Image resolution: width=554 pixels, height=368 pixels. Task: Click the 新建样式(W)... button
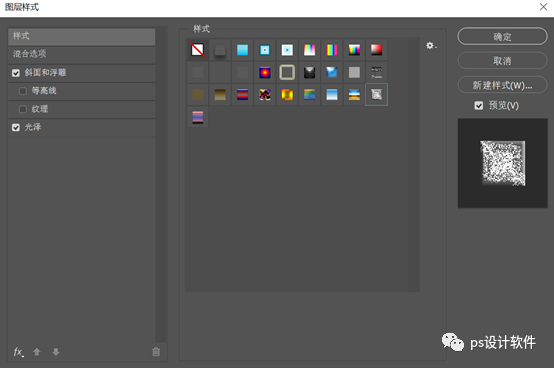[502, 85]
